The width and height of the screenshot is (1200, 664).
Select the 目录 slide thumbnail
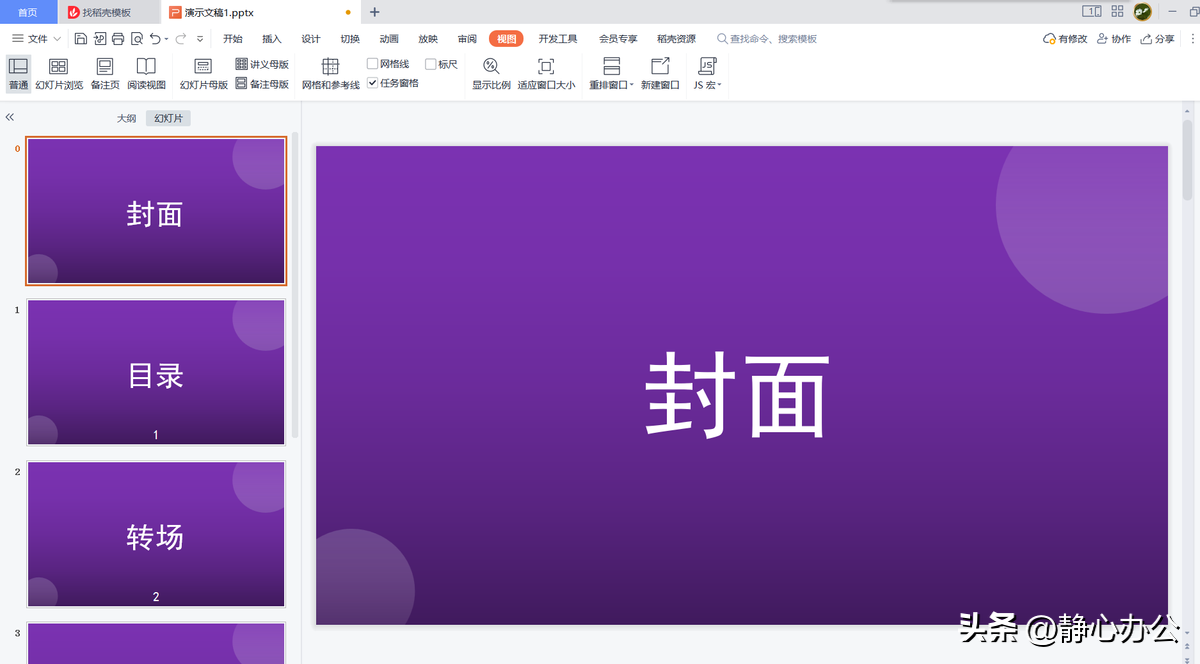point(156,372)
